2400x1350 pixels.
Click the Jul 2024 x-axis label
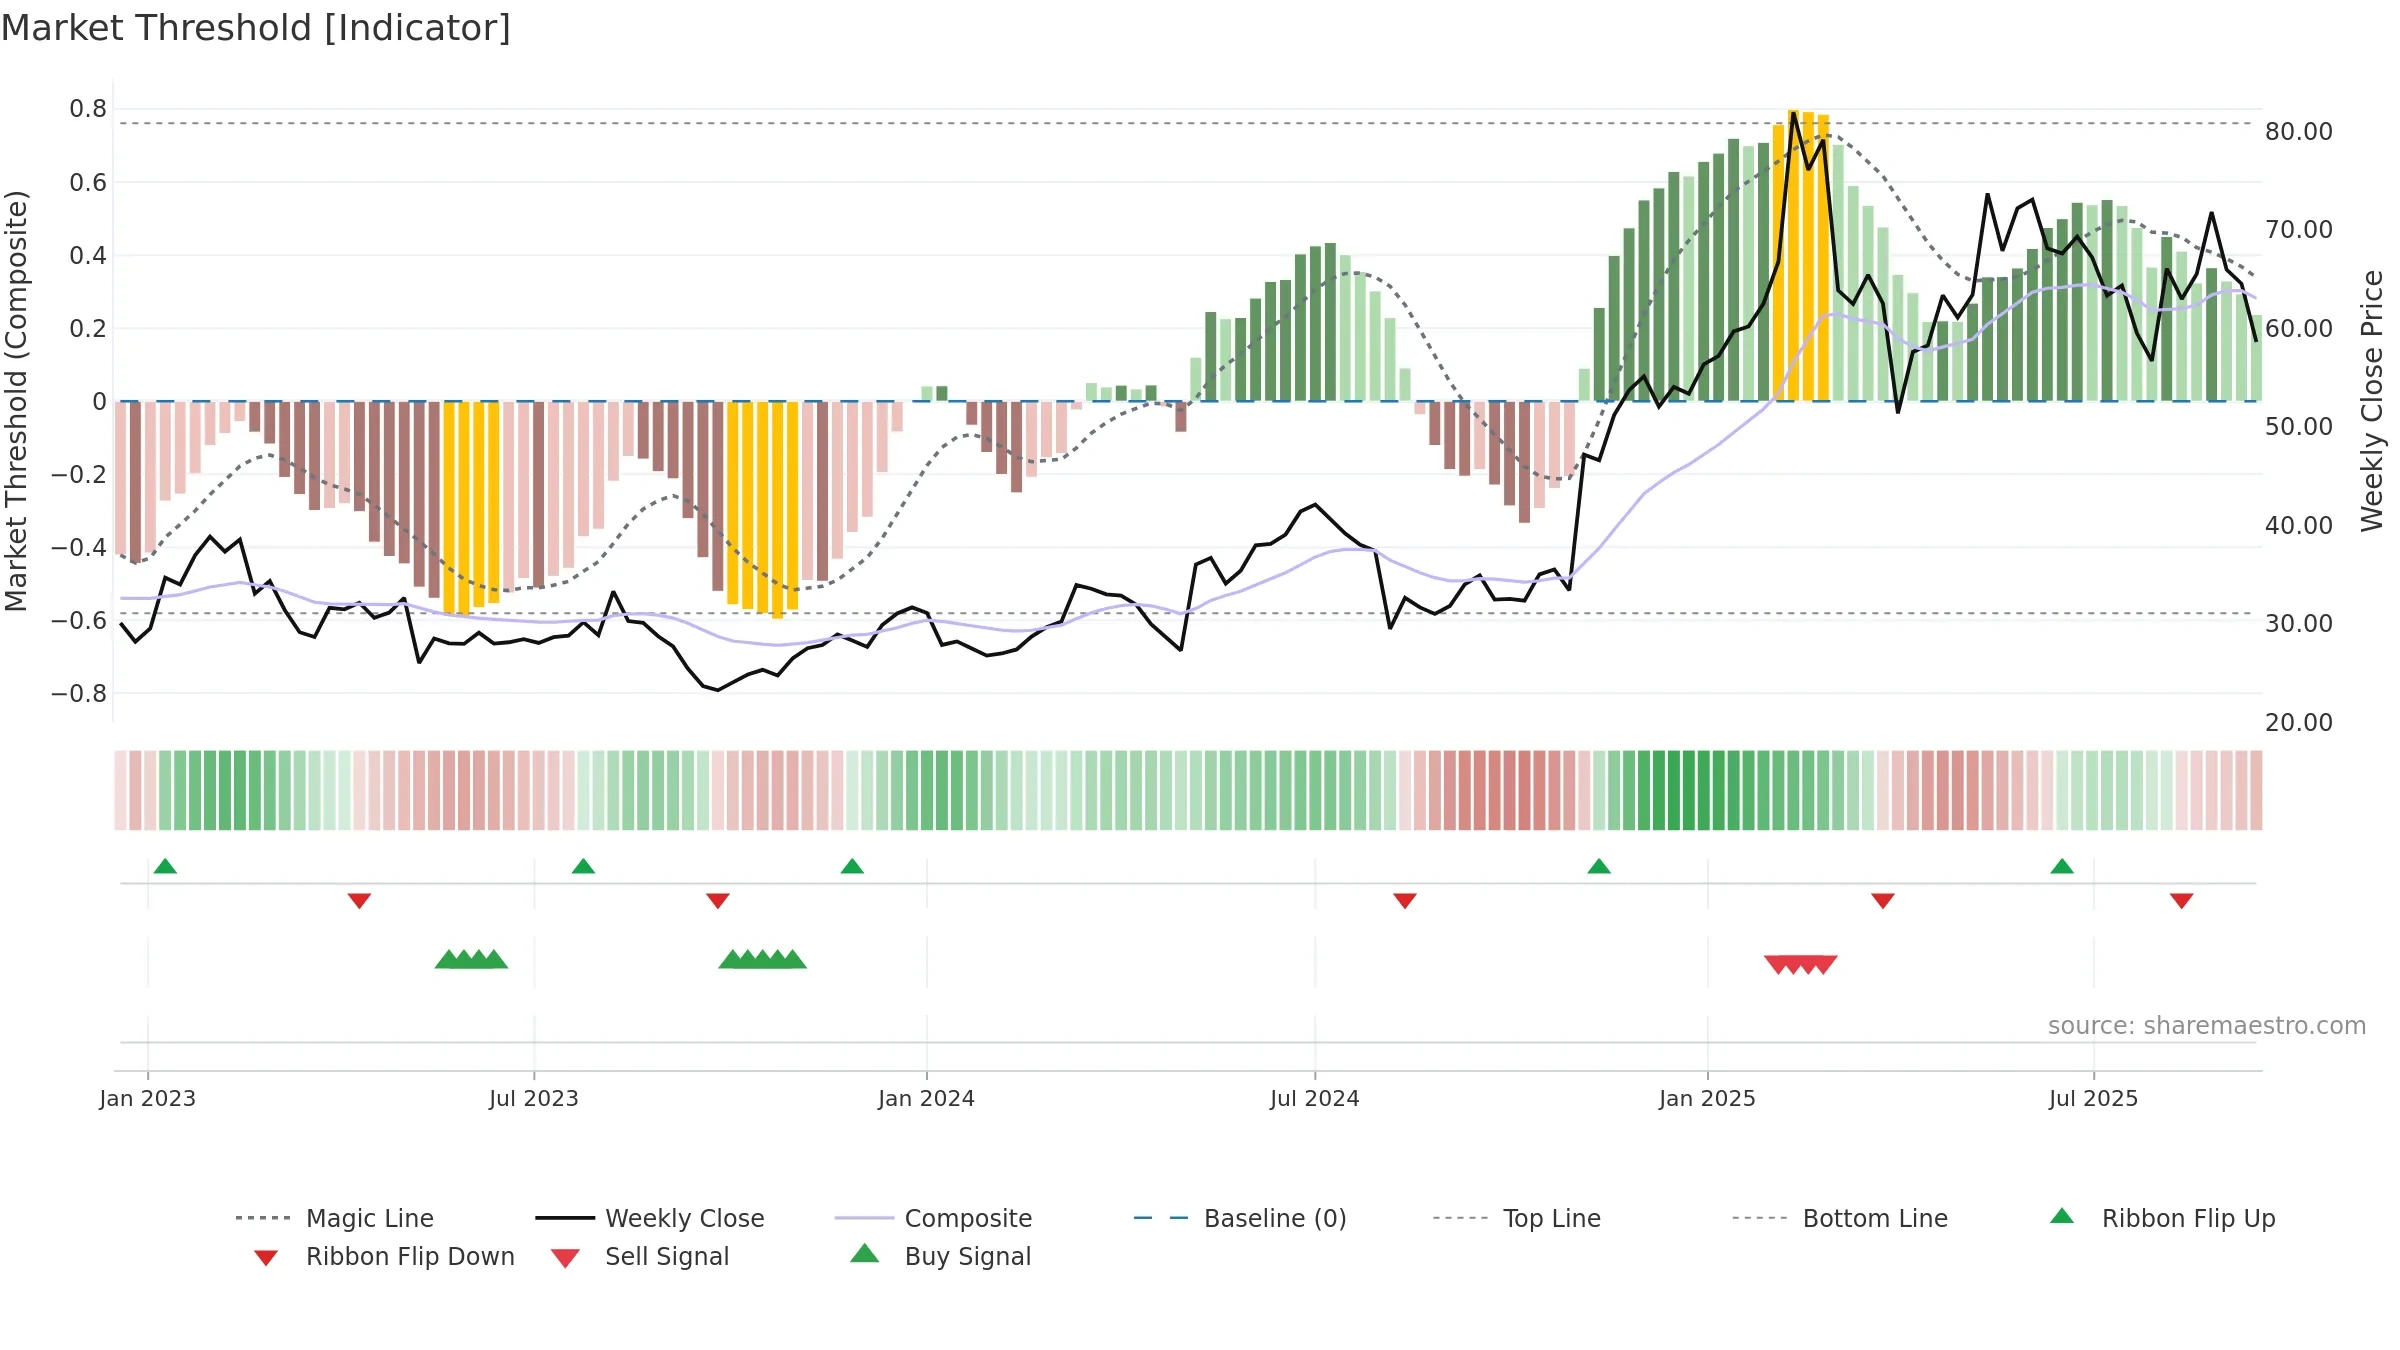(1315, 1098)
